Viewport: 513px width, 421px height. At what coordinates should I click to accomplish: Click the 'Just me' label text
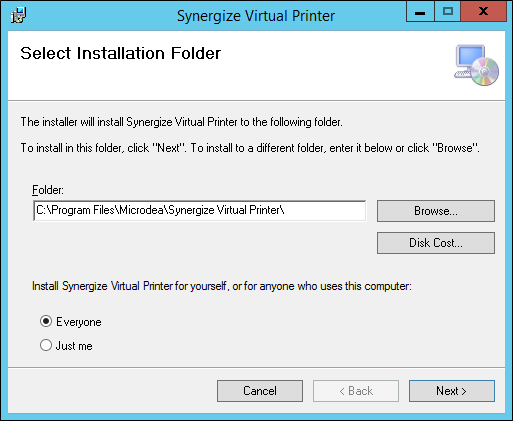click(74, 346)
